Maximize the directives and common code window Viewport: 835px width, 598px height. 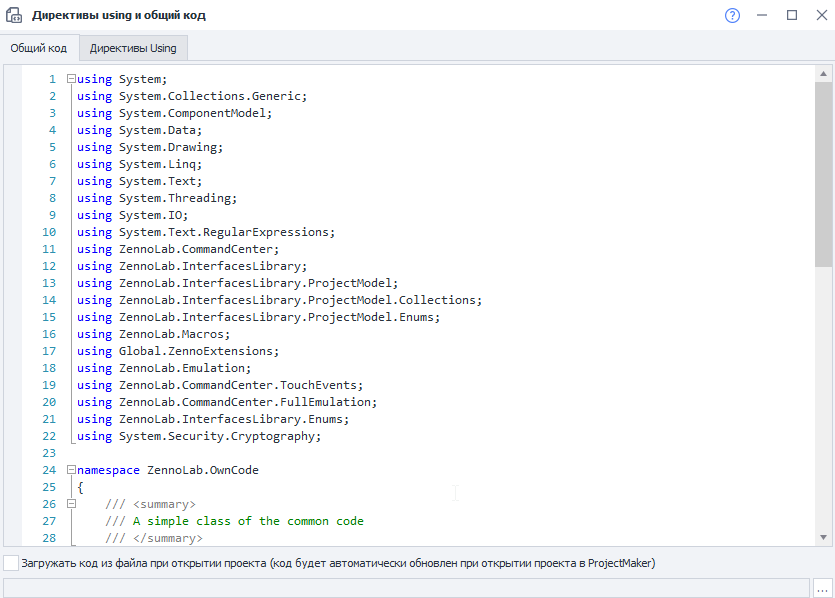coord(792,15)
